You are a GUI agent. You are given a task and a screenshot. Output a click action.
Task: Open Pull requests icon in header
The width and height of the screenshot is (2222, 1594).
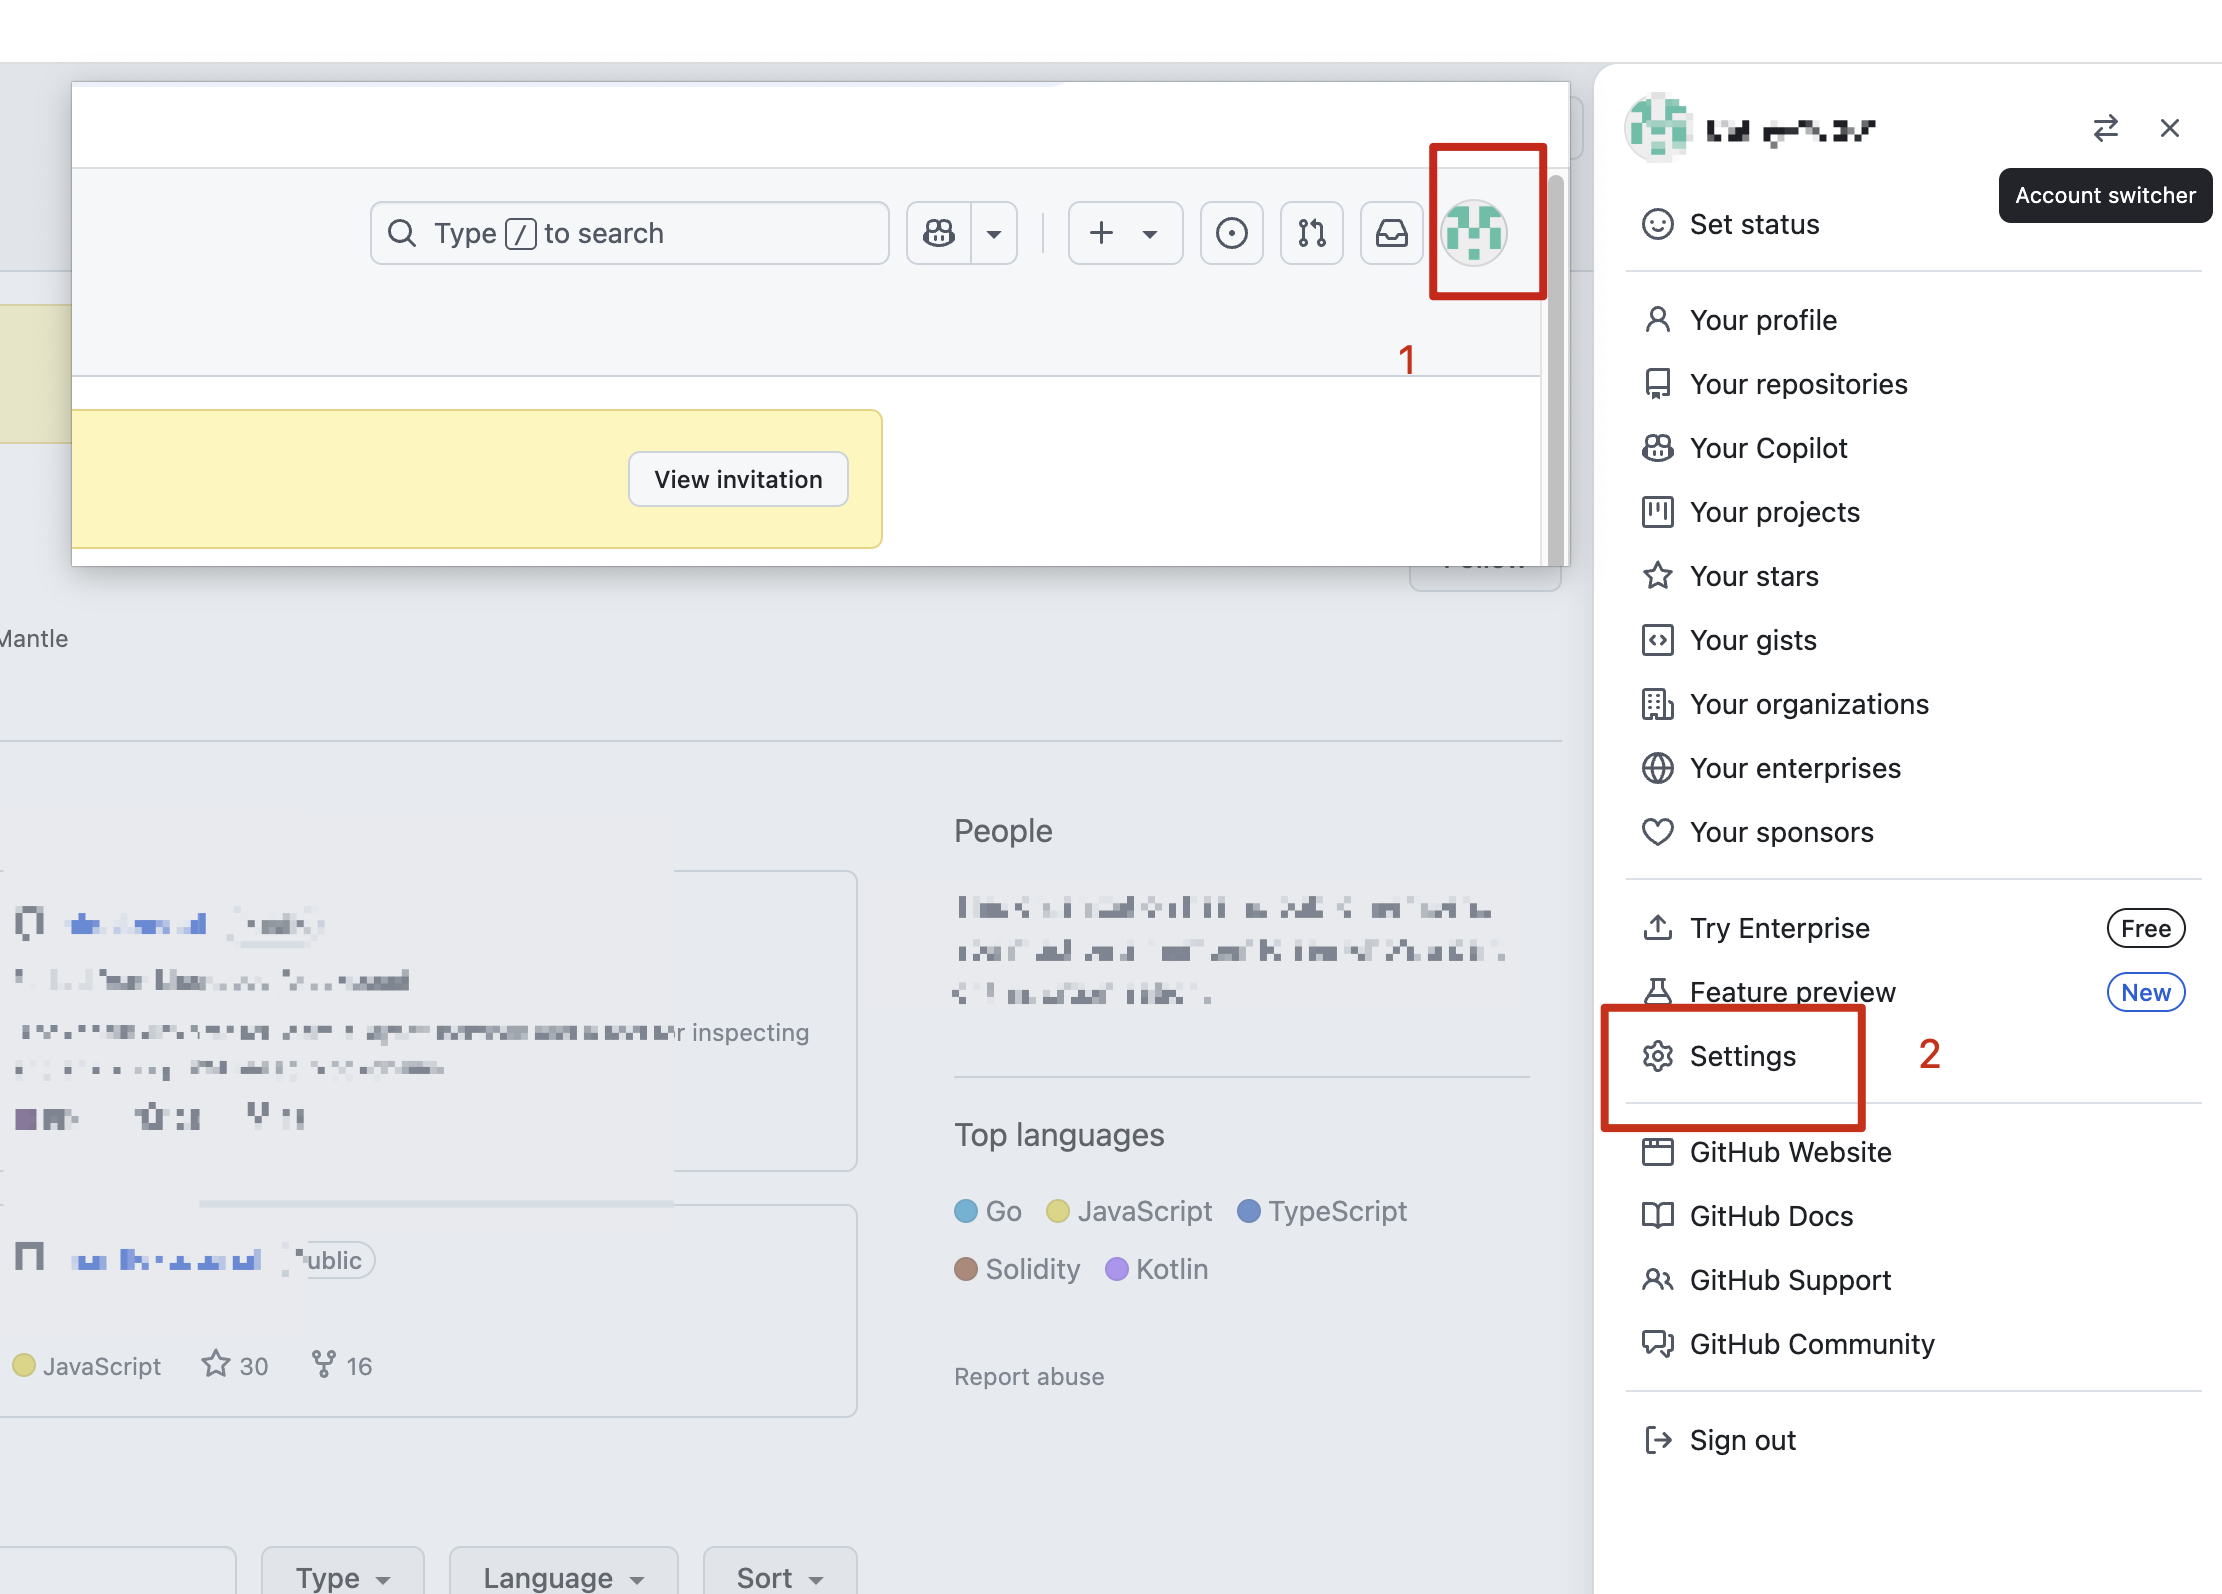click(1311, 233)
